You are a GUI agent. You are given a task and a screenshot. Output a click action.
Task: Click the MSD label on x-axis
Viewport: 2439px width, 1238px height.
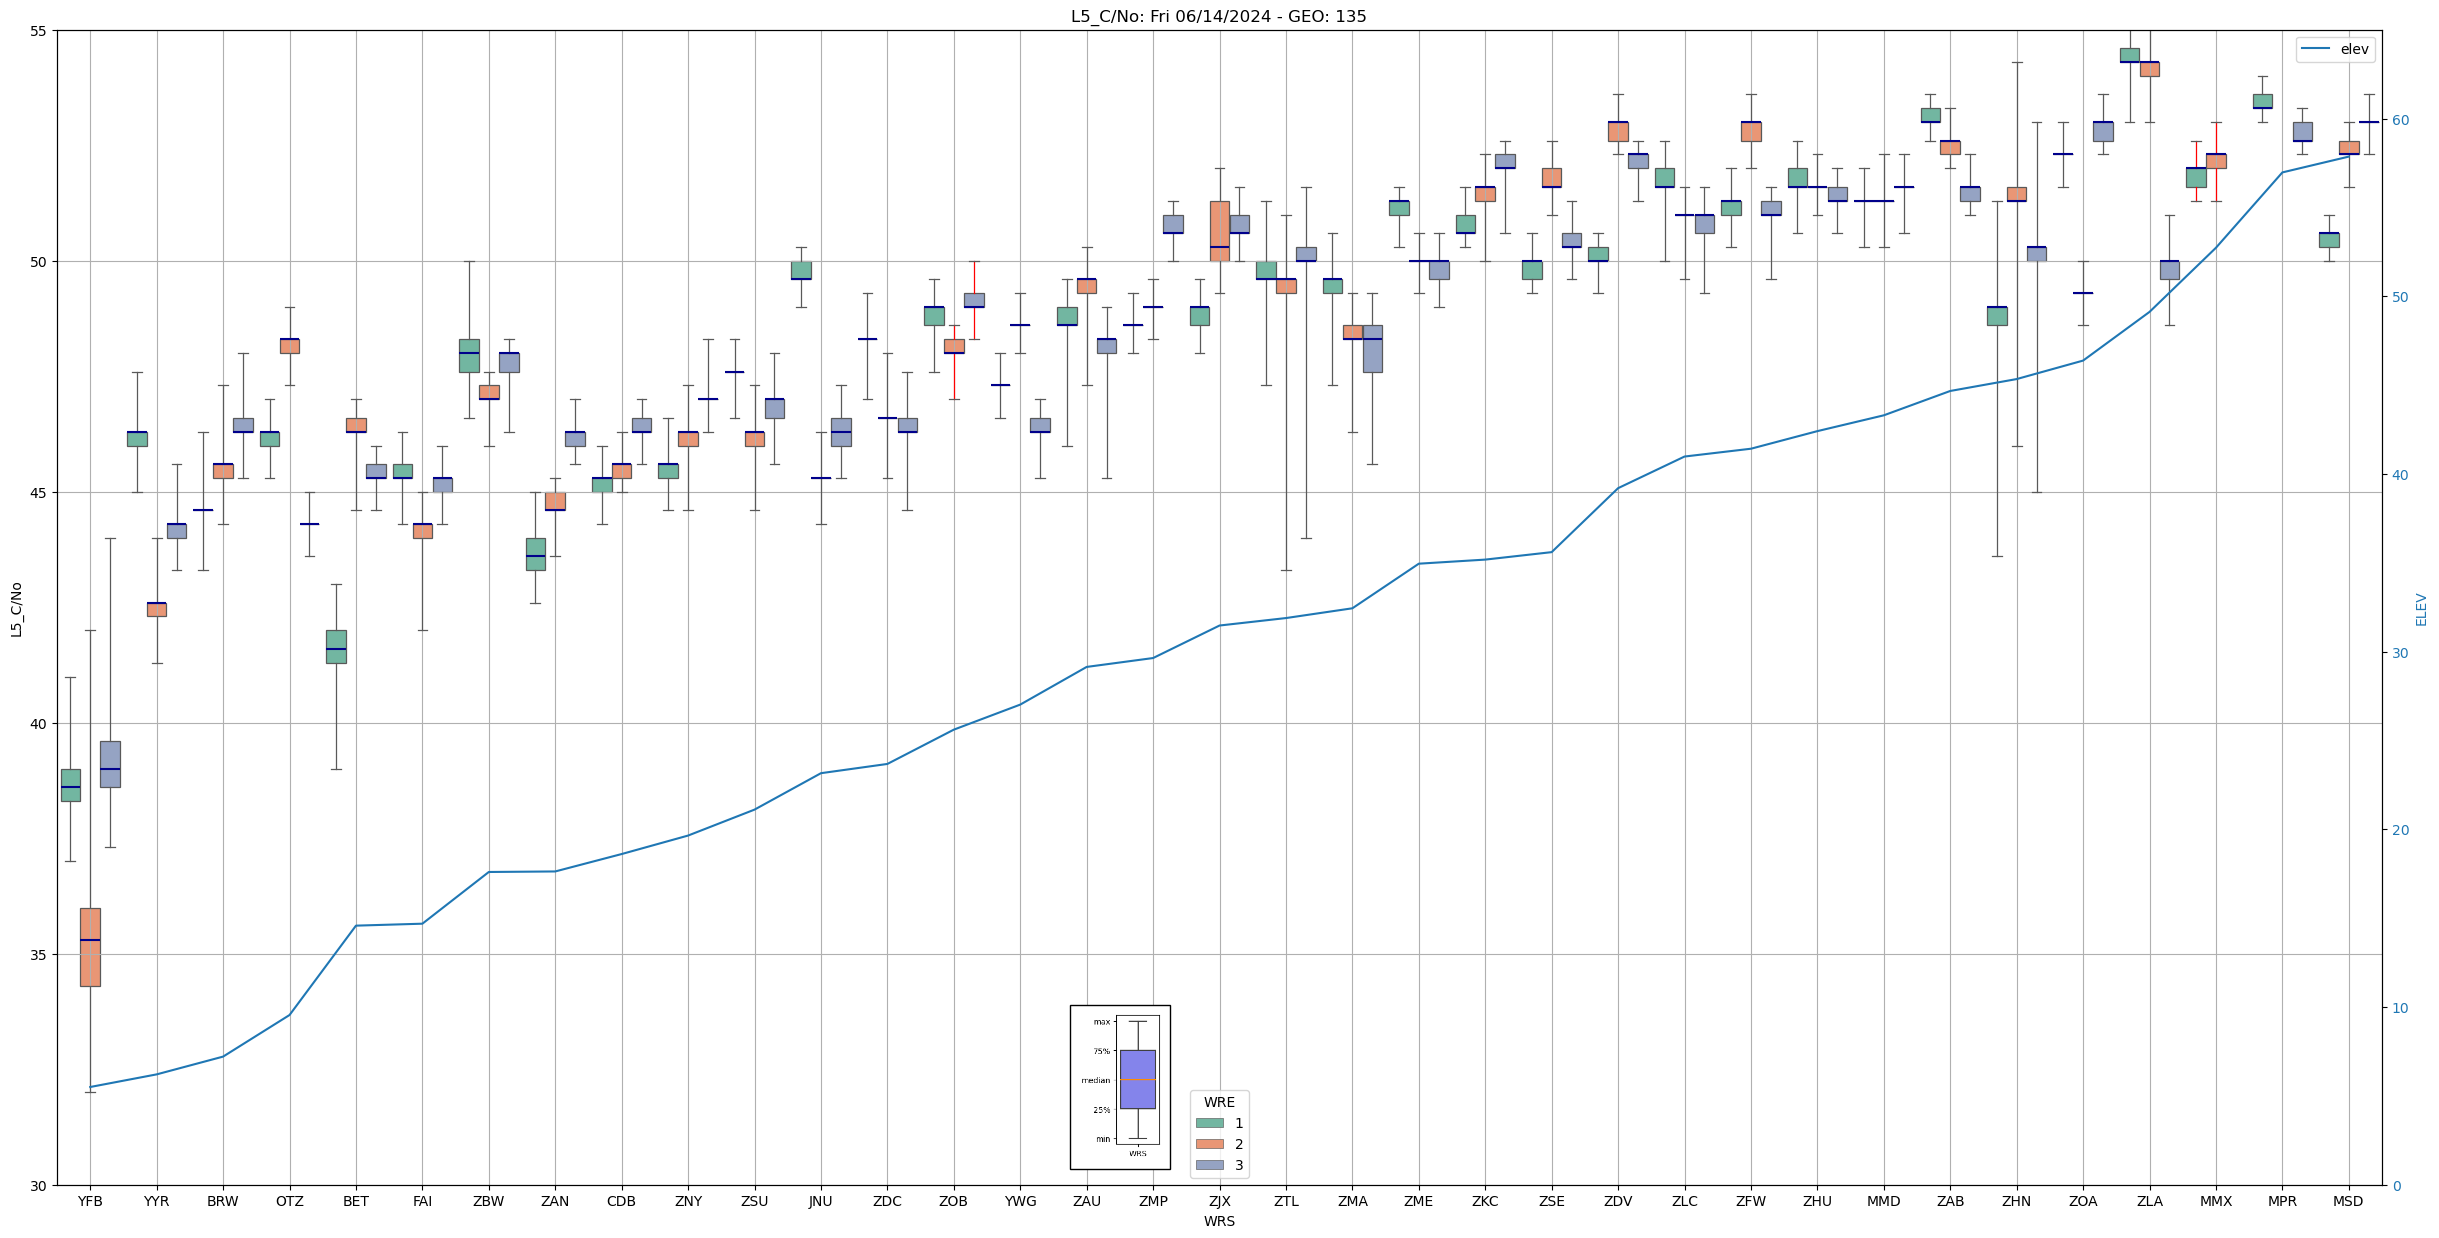tap(2348, 1201)
